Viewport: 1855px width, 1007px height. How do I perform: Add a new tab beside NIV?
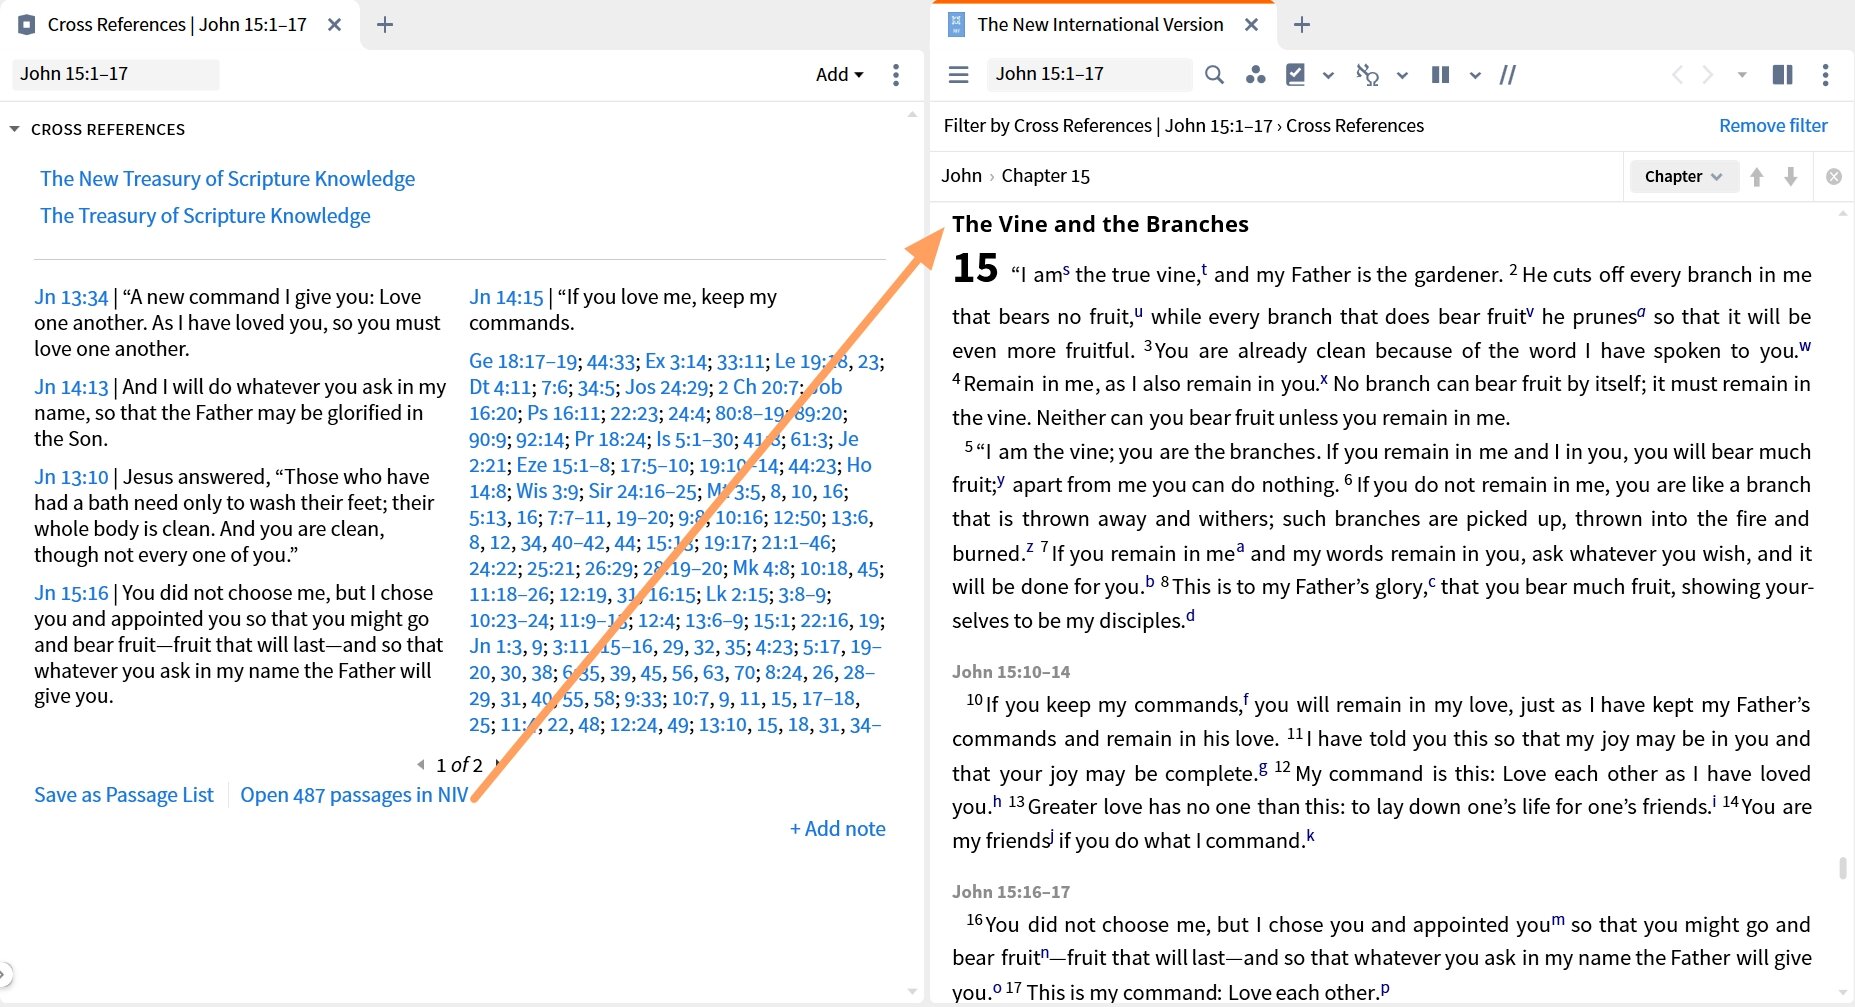pyautogui.click(x=1302, y=24)
